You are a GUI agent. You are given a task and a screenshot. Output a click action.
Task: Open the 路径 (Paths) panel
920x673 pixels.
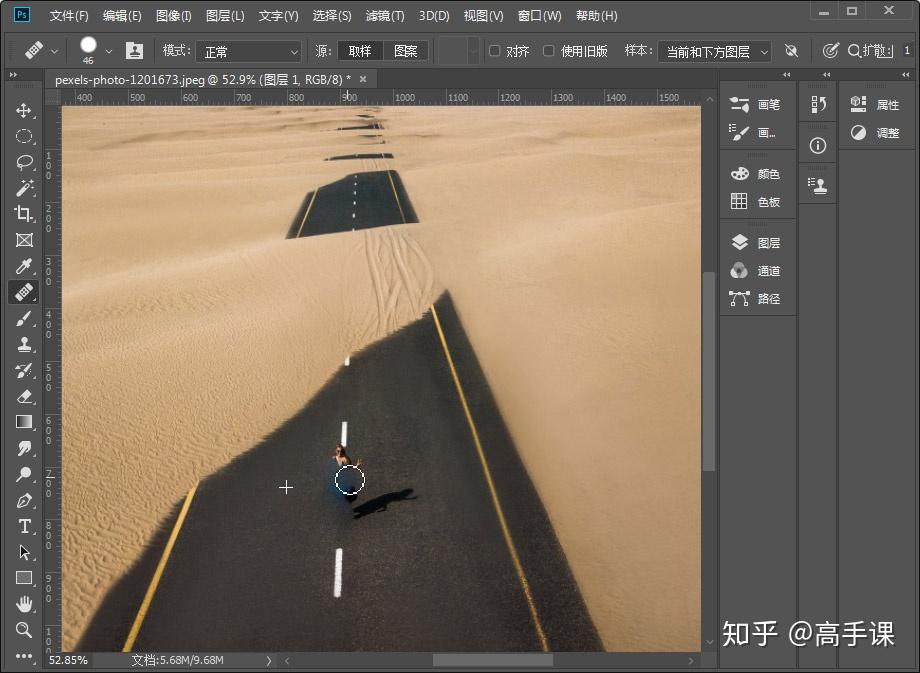[x=756, y=299]
